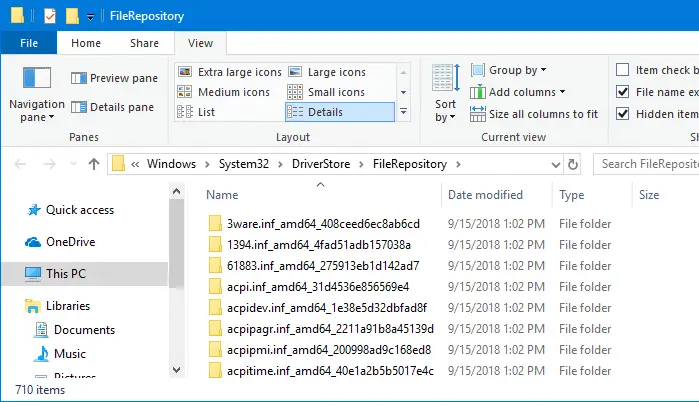Switch to List layout
Screen dimensions: 699x402
tap(196, 112)
